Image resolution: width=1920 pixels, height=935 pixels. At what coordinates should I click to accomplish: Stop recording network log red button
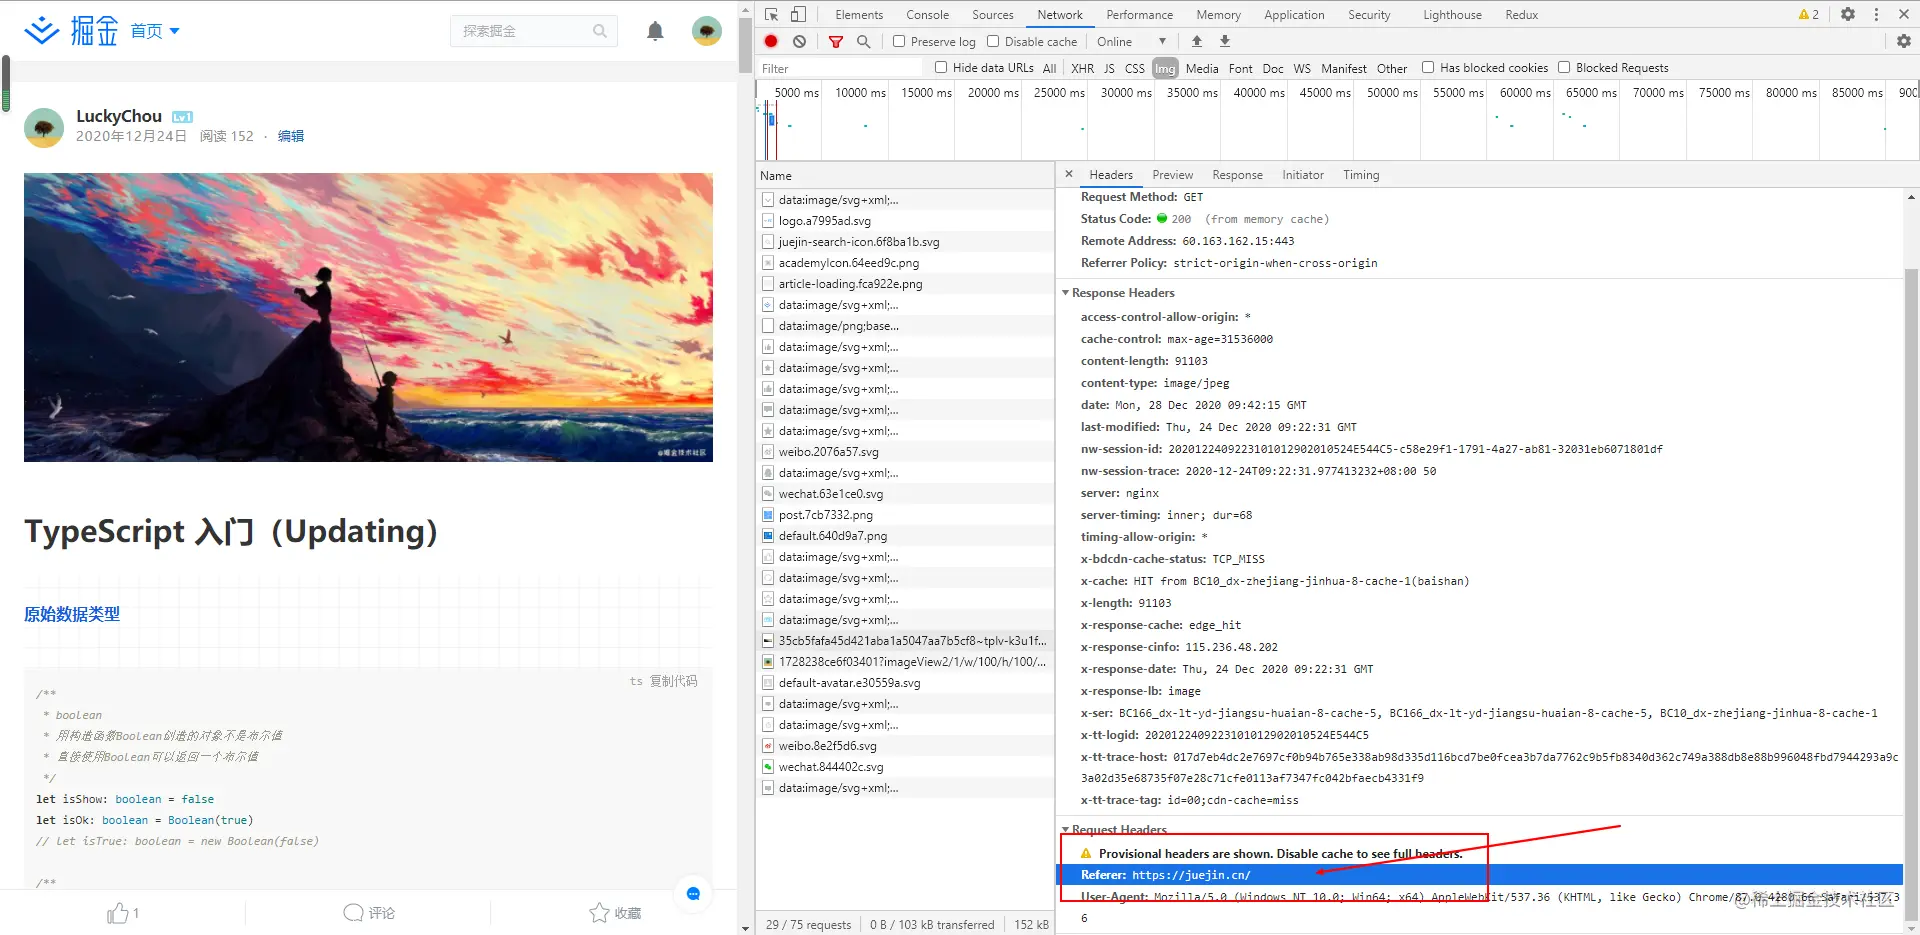click(x=771, y=41)
